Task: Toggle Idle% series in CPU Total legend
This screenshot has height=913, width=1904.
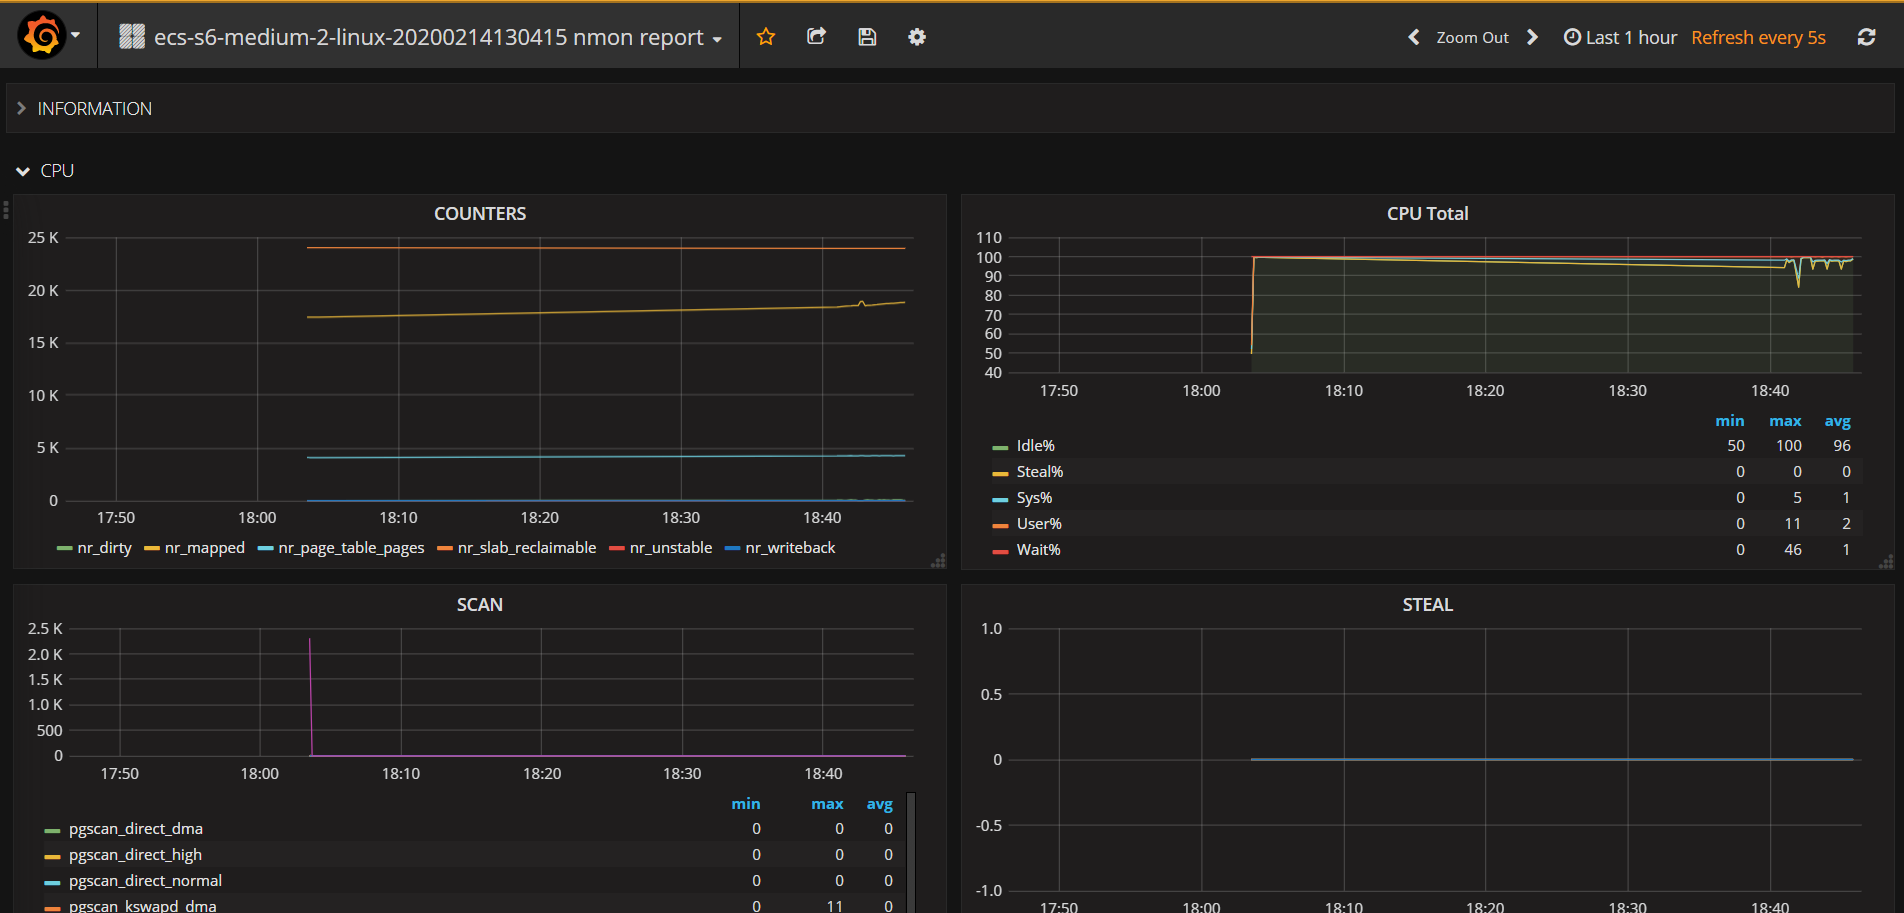Action: coord(1035,445)
